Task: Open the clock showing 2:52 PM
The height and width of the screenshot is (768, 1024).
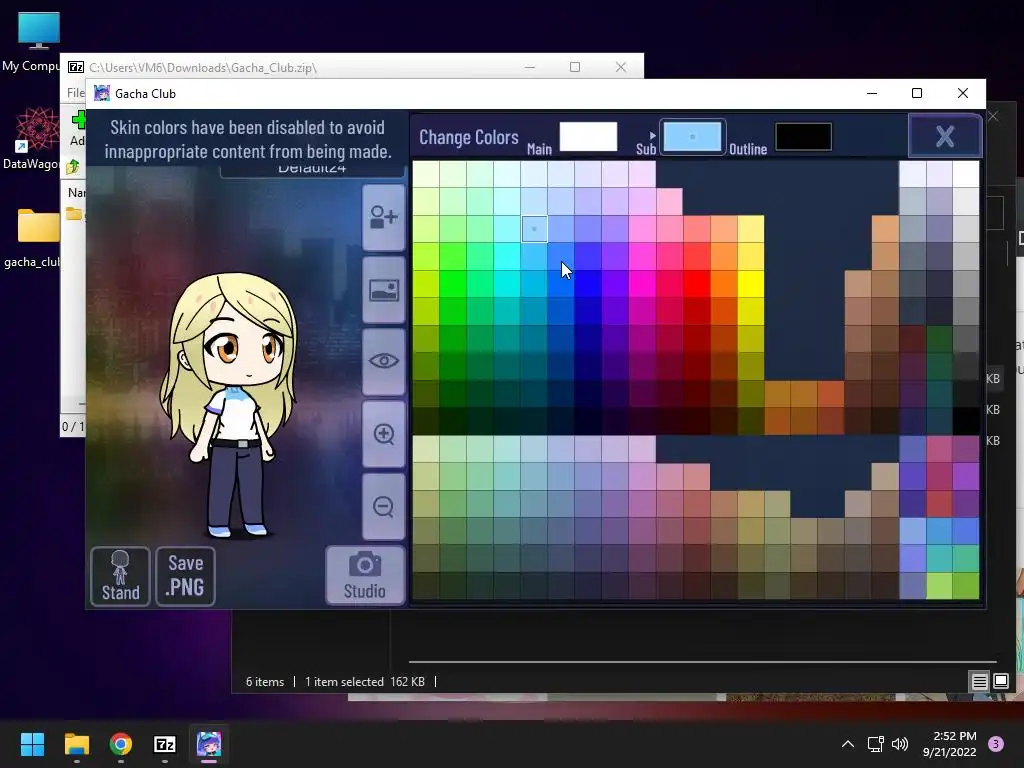Action: [950, 744]
